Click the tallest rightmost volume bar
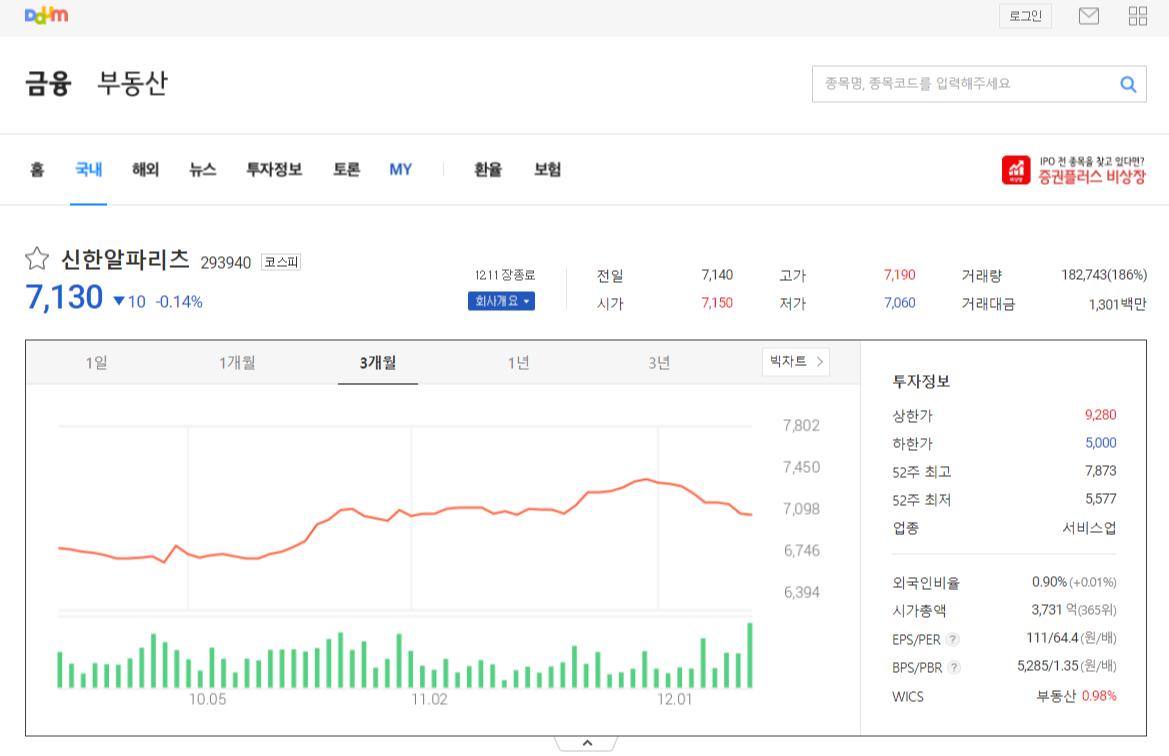Viewport: 1169px width, 756px height. [750, 655]
